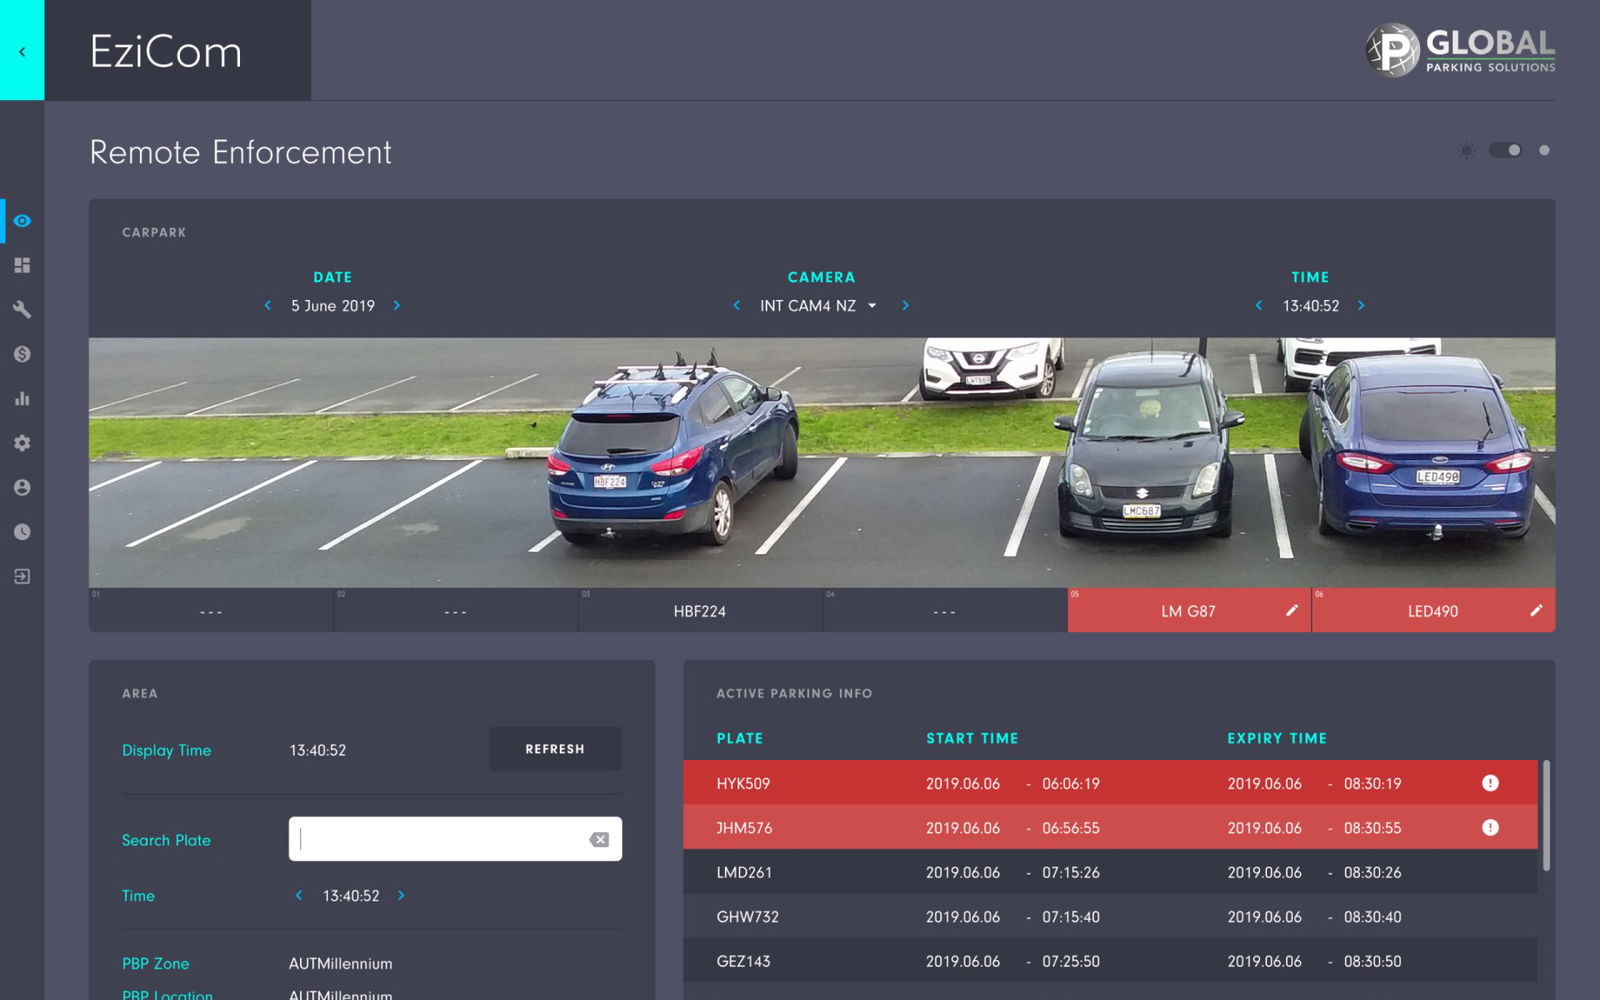Click the dot icon beside theme switch
Viewport: 1600px width, 1000px height.
(x=1544, y=150)
